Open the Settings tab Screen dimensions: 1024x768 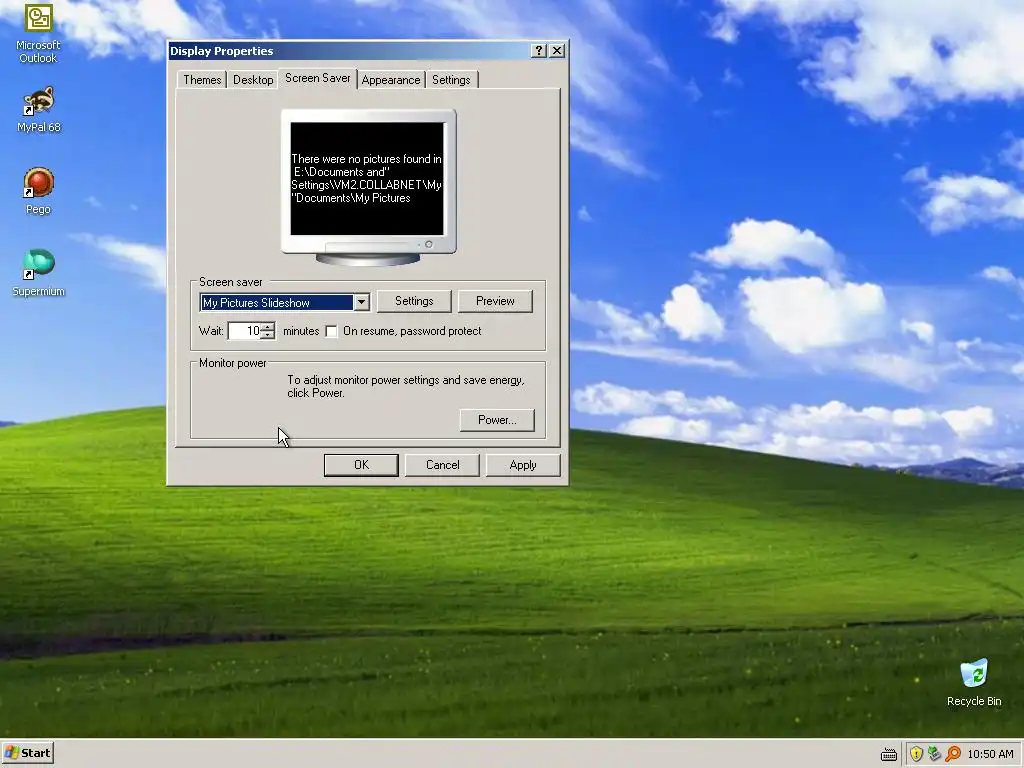point(451,80)
